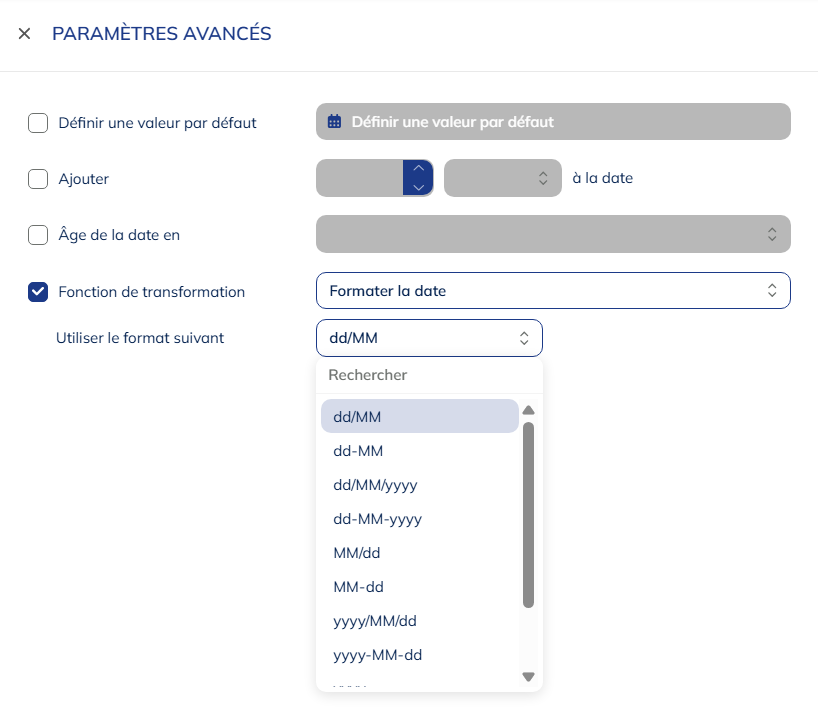Close the Paramètres avancés panel
Image resolution: width=818 pixels, height=713 pixels.
[25, 34]
